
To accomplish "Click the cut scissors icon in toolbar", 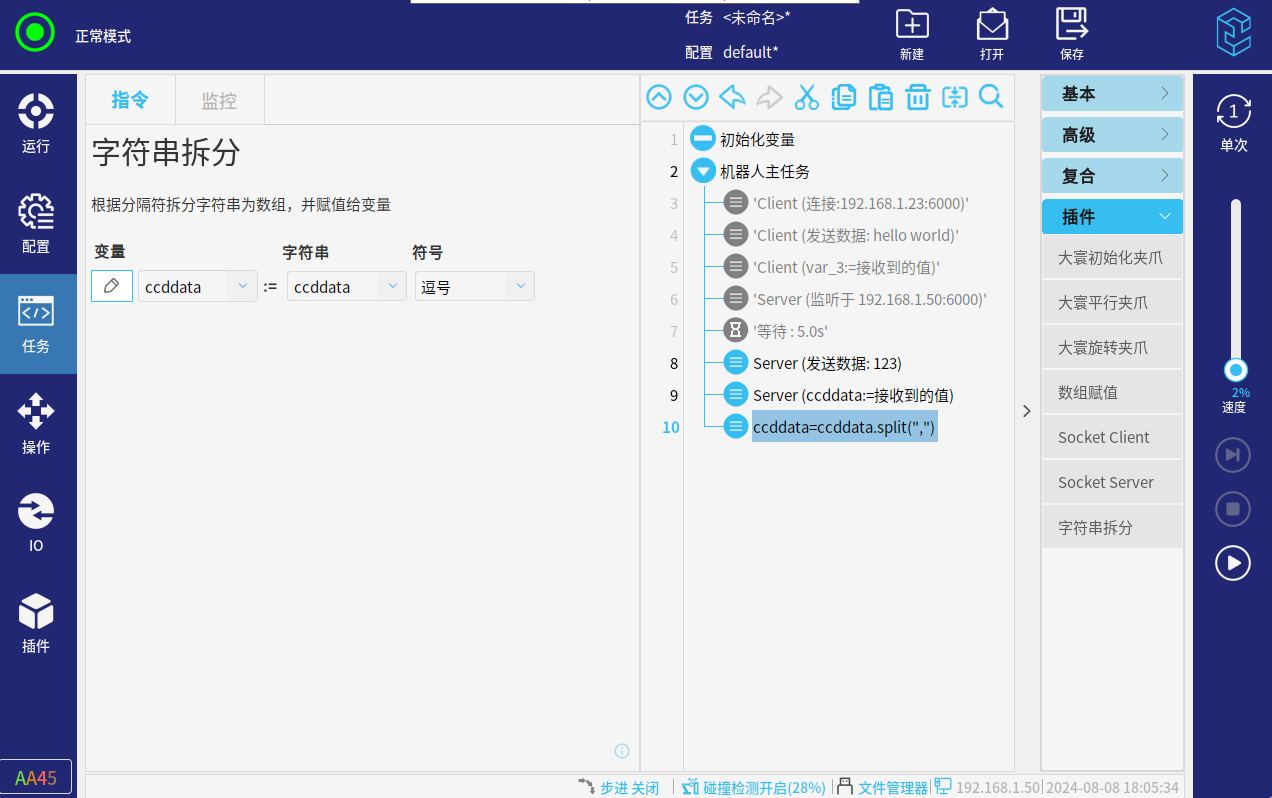I will click(x=806, y=97).
